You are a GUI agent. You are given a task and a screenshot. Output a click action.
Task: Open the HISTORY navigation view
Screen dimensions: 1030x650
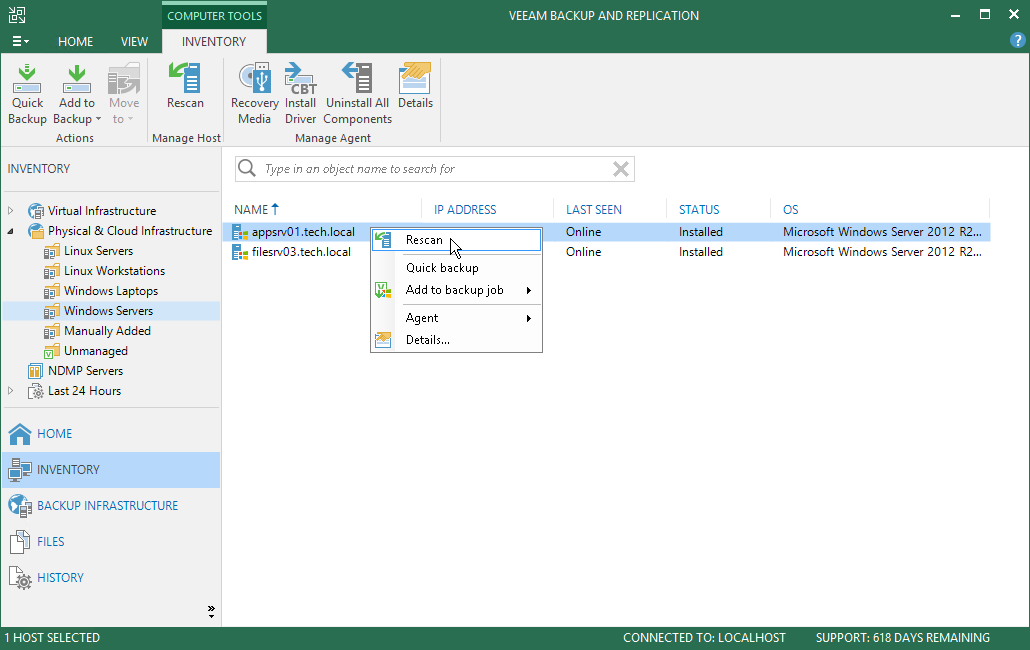pos(111,578)
